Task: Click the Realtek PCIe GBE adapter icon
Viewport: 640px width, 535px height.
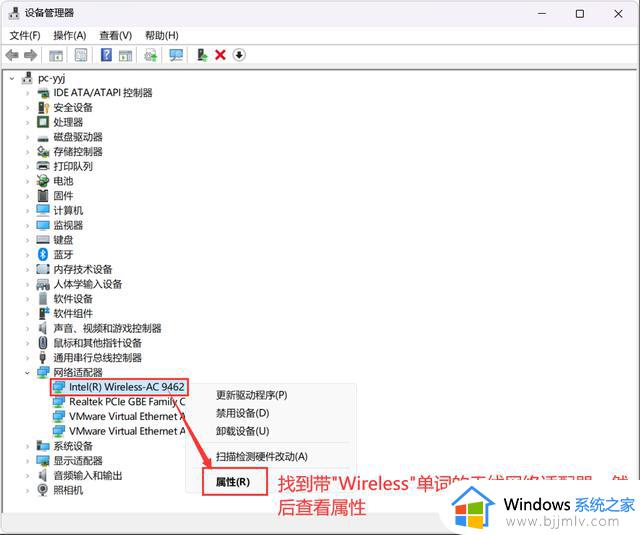Action: tap(59, 402)
